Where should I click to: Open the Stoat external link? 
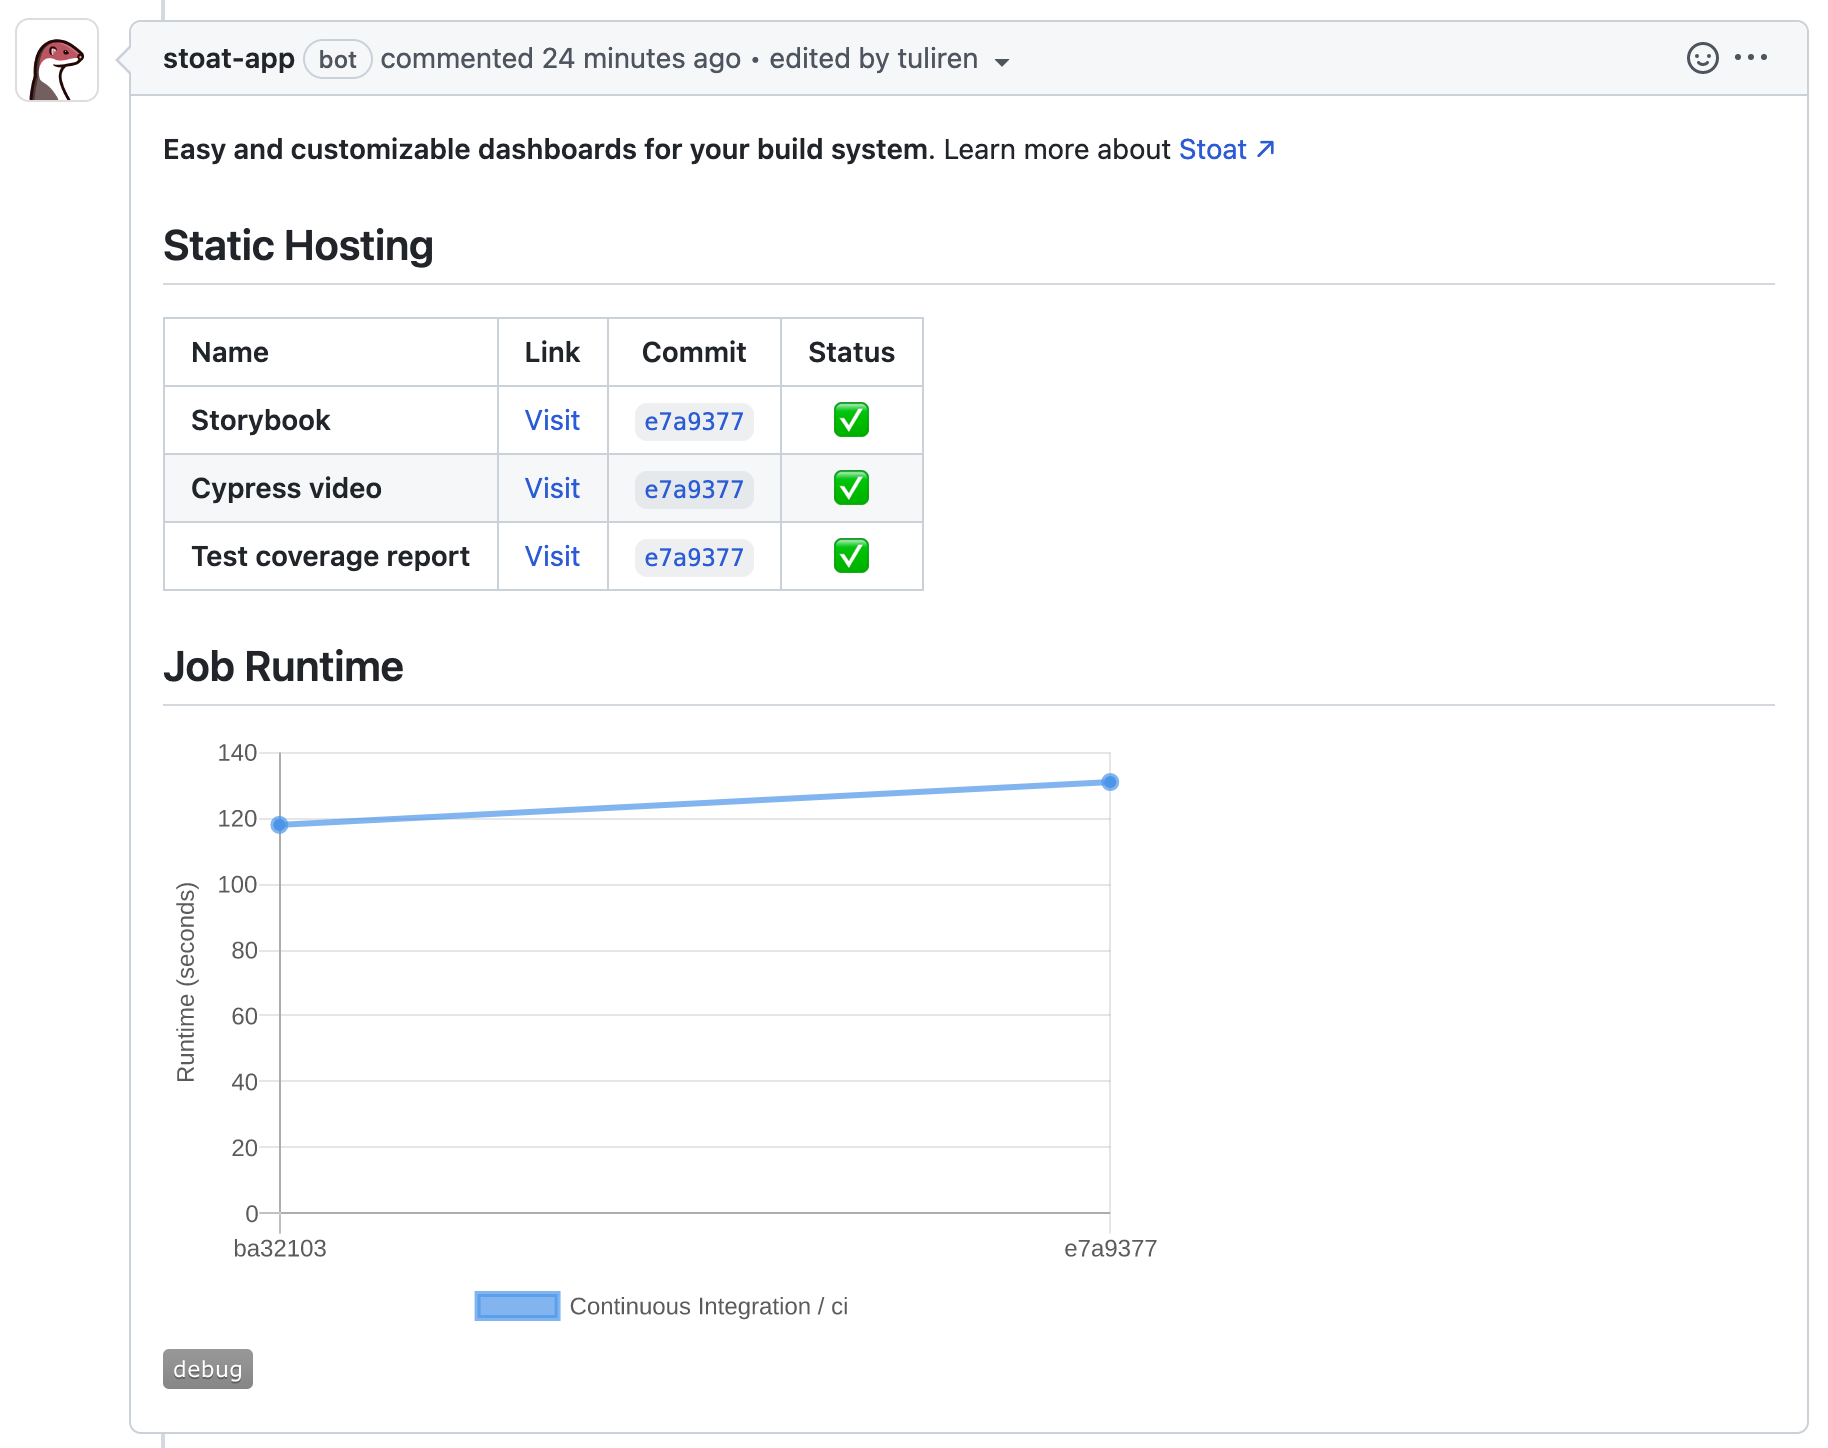[x=1226, y=149]
